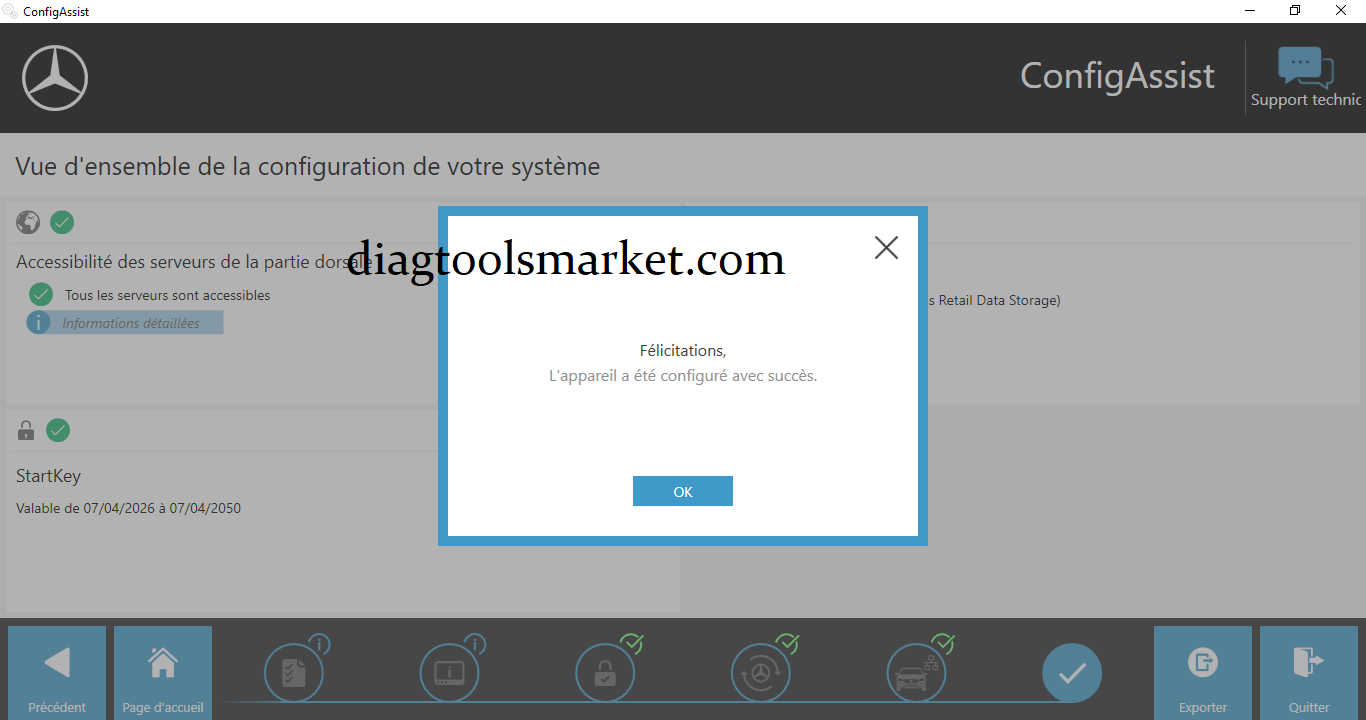Click the final checkmark summary step
Viewport: 1366px width, 720px height.
1072,673
